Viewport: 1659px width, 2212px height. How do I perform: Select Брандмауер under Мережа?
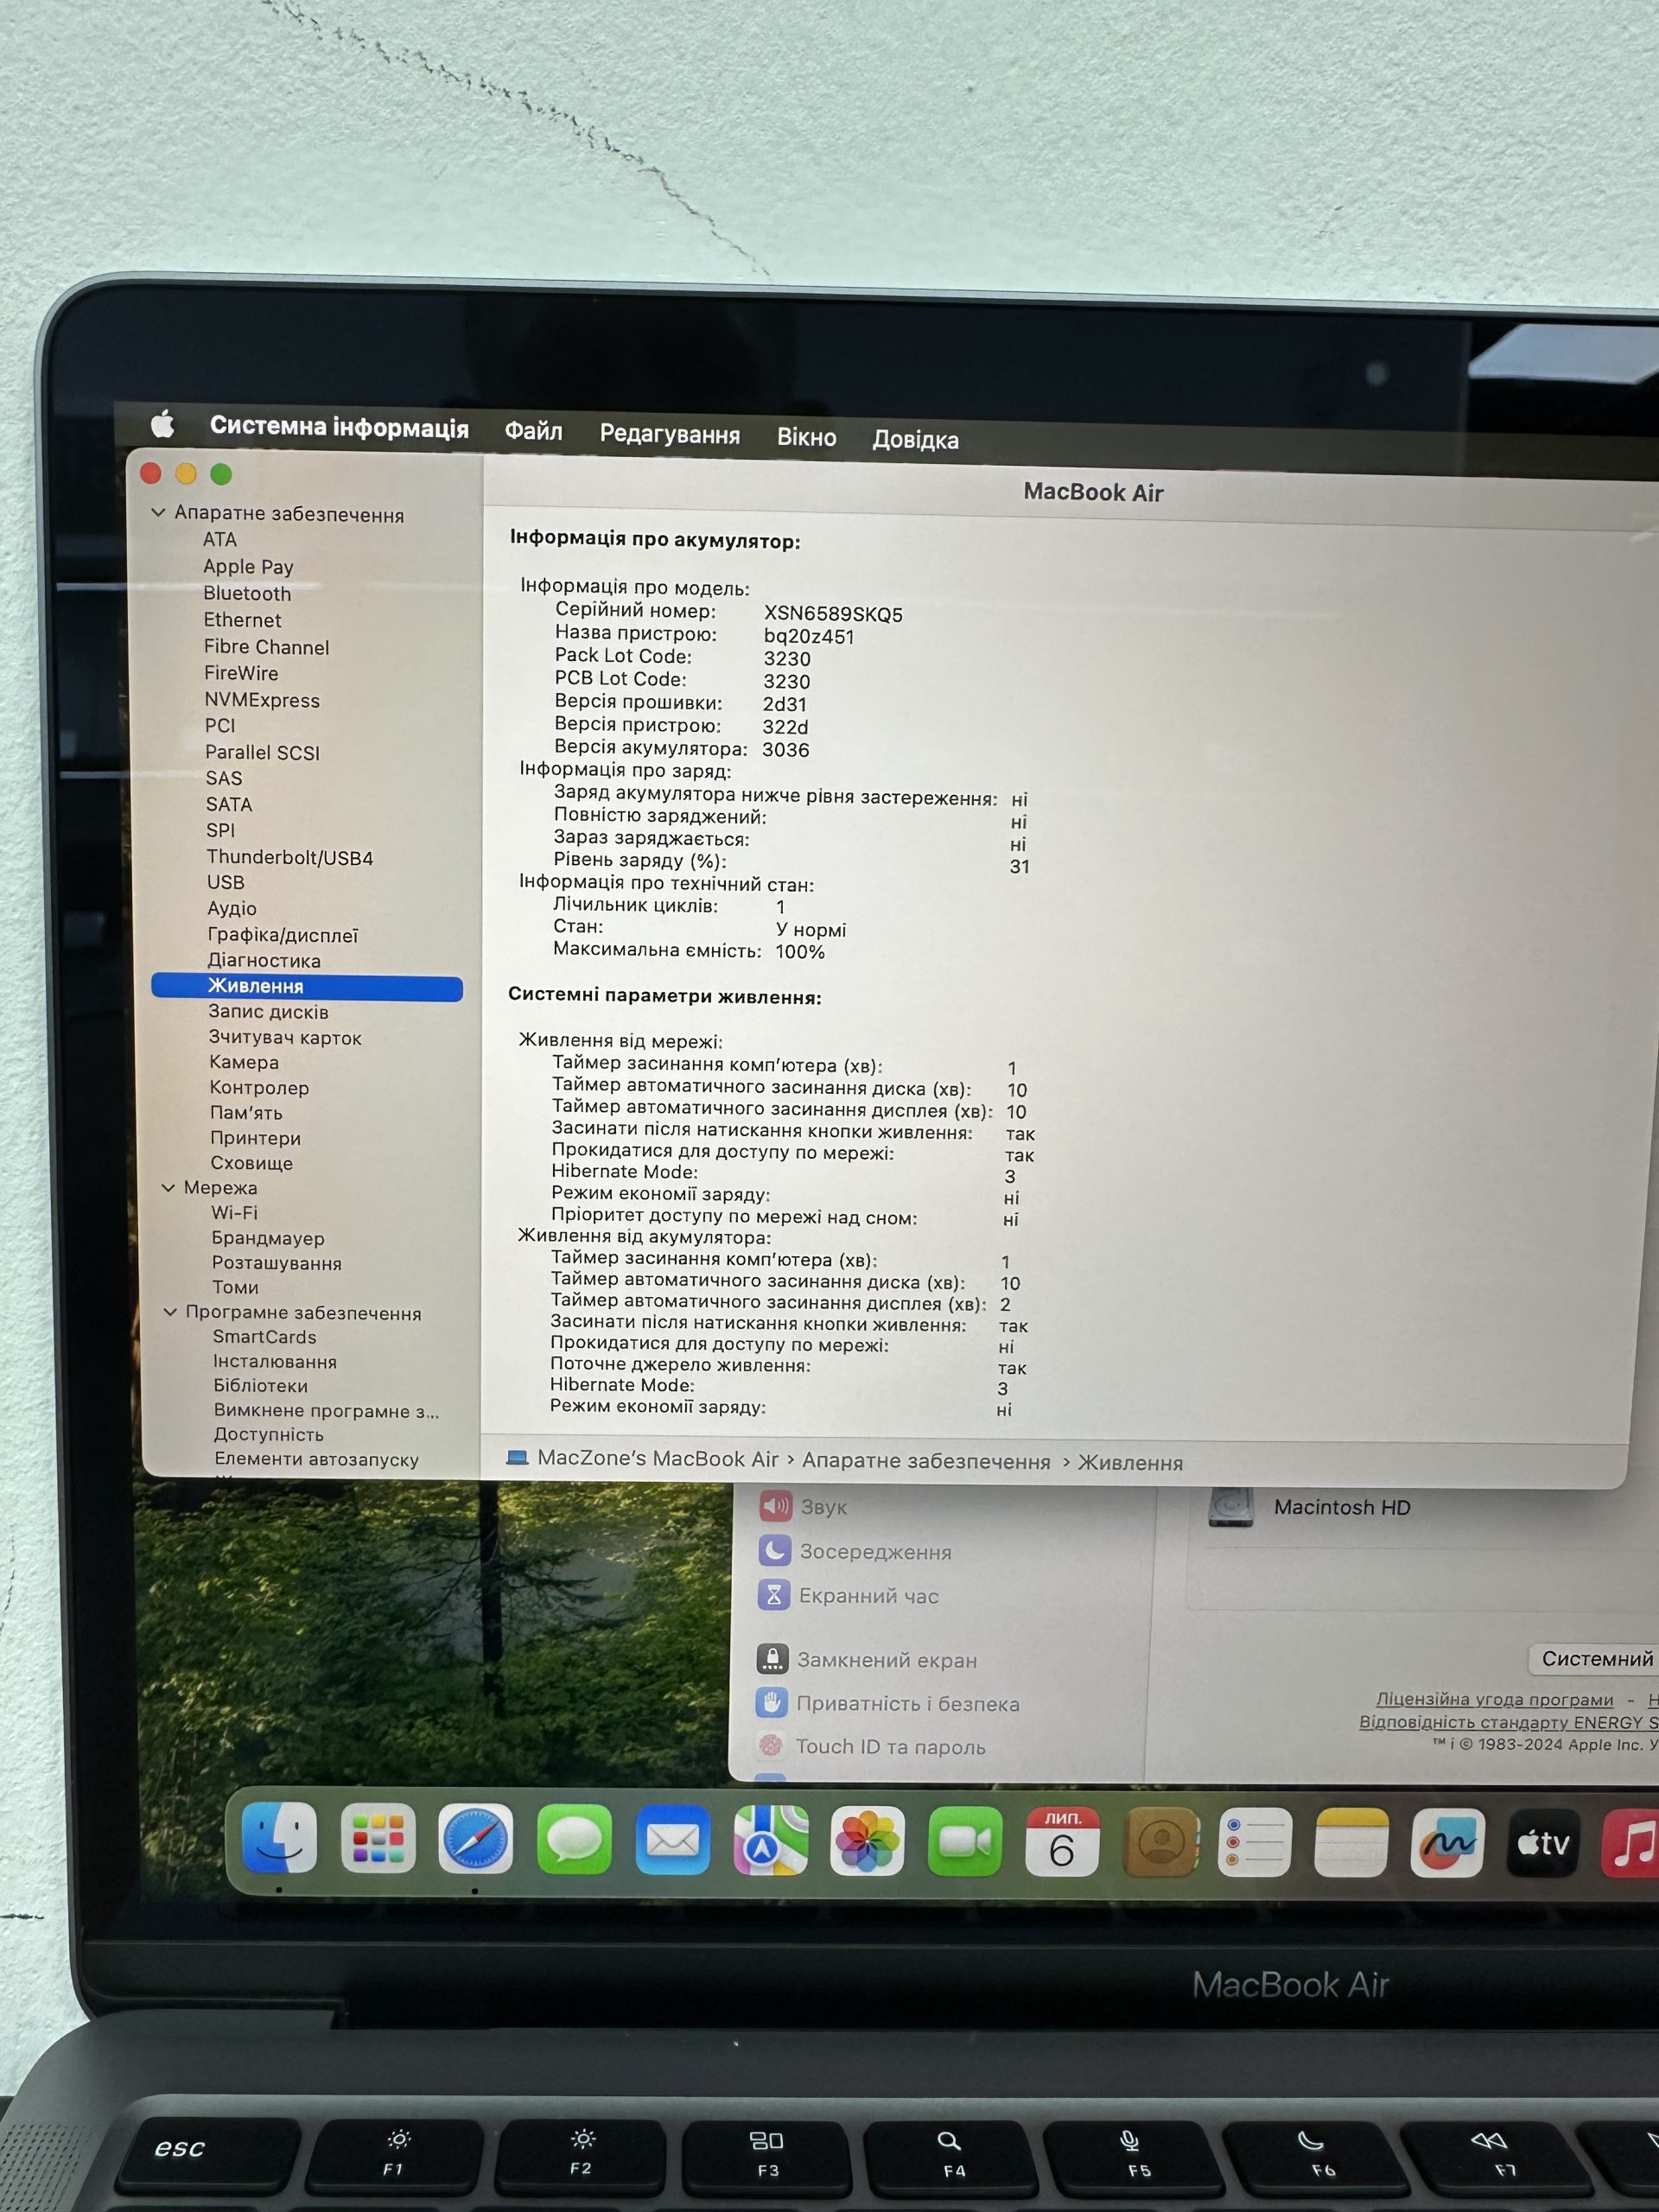[x=268, y=1238]
